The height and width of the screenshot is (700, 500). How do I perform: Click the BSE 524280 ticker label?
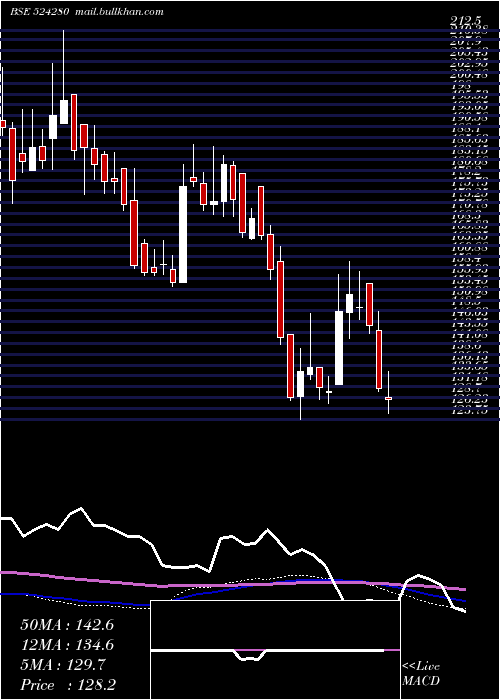click(x=39, y=12)
